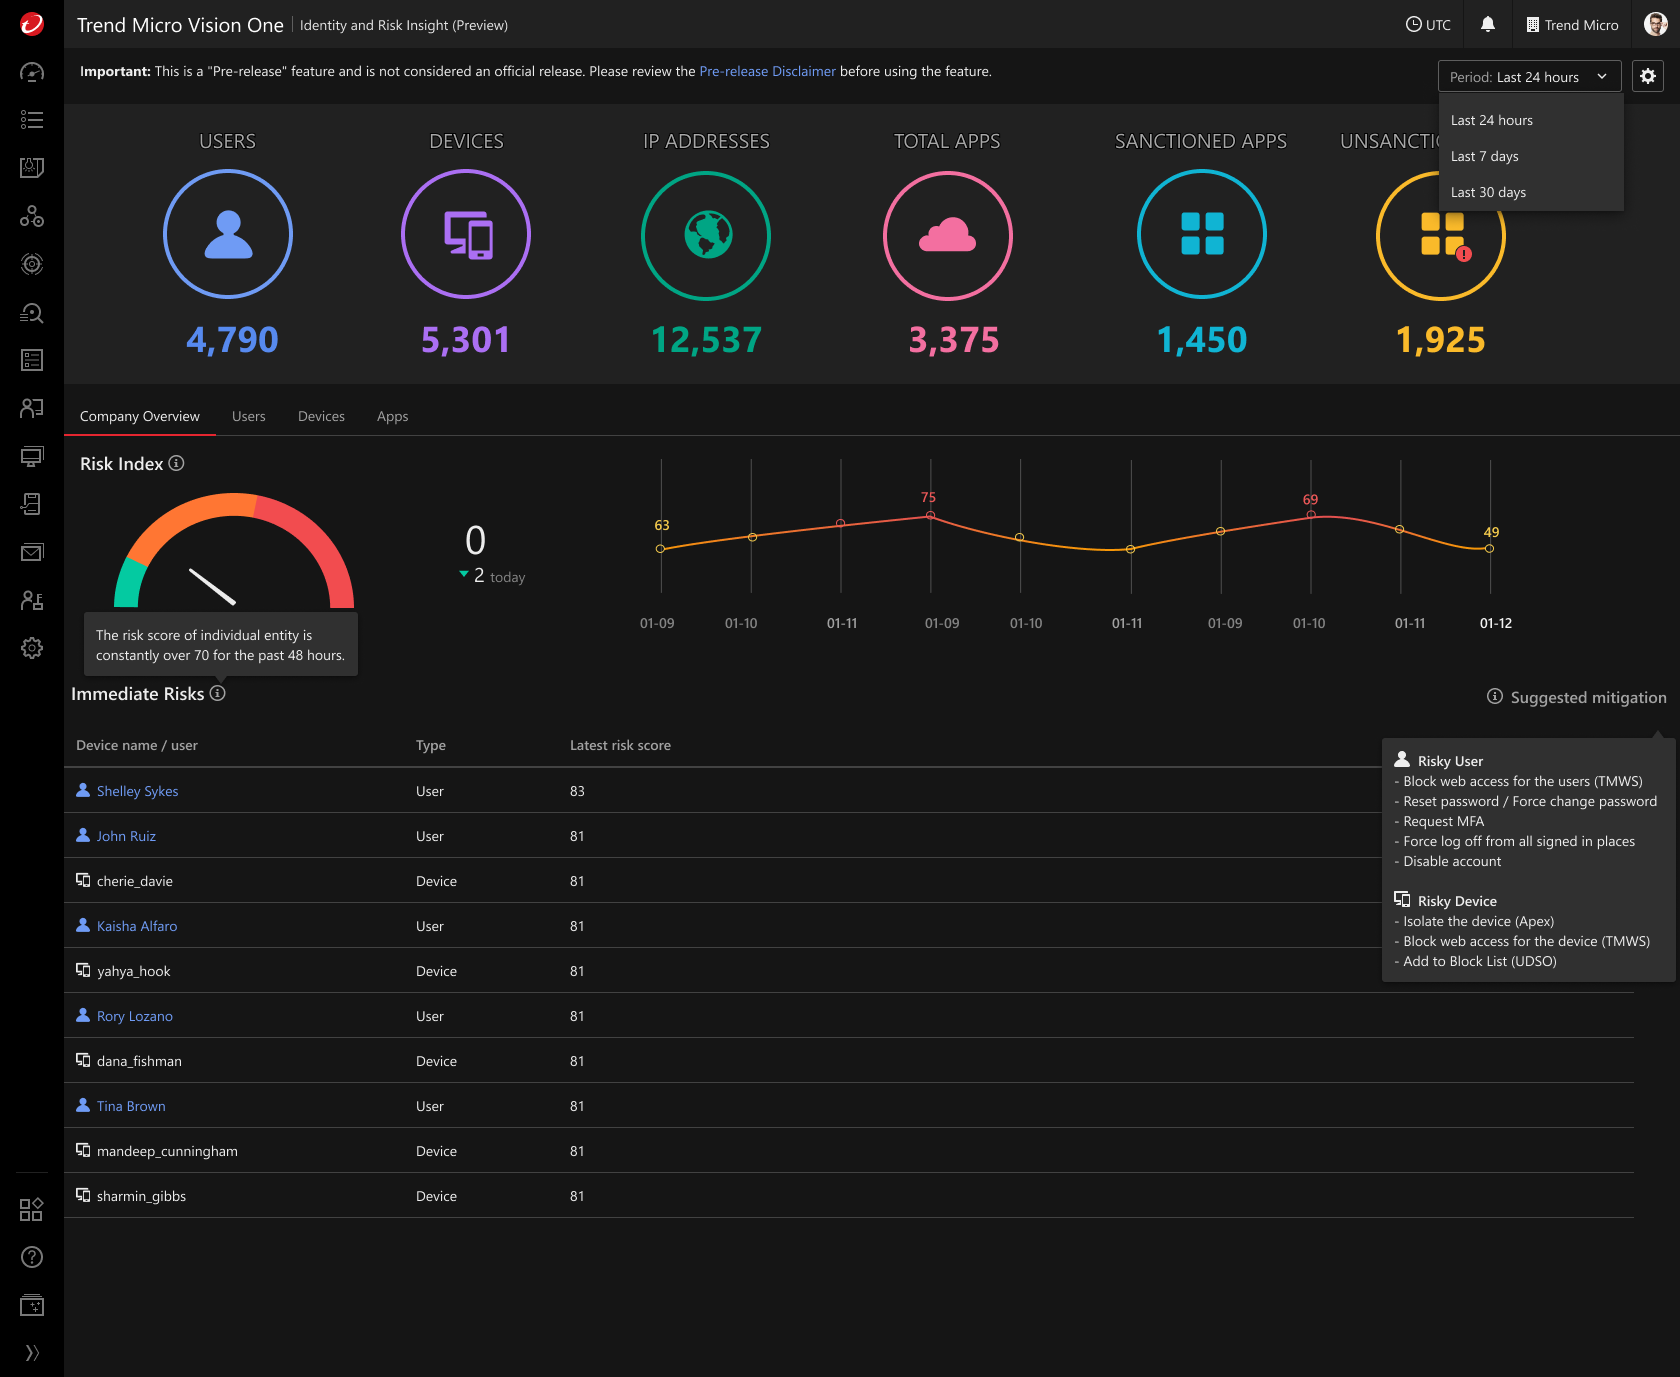Click the Devices circle icon
Image resolution: width=1680 pixels, height=1377 pixels.
coord(466,234)
